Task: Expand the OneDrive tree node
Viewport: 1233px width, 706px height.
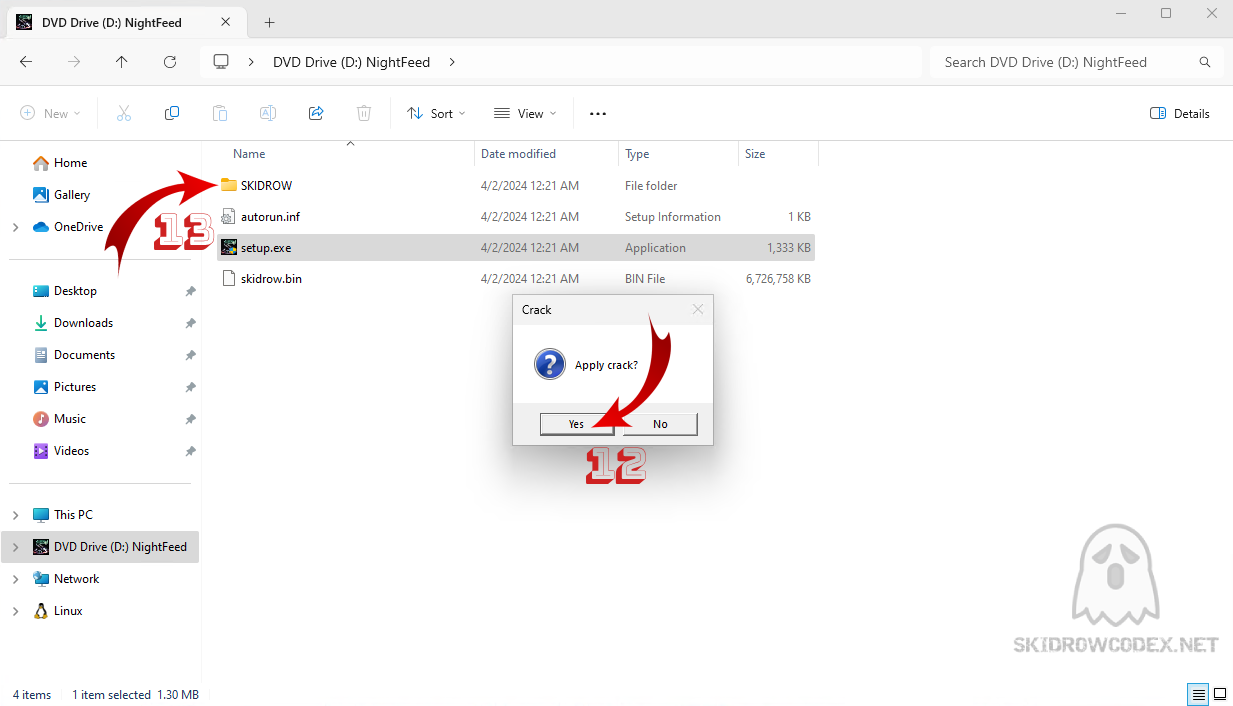Action: coord(15,227)
